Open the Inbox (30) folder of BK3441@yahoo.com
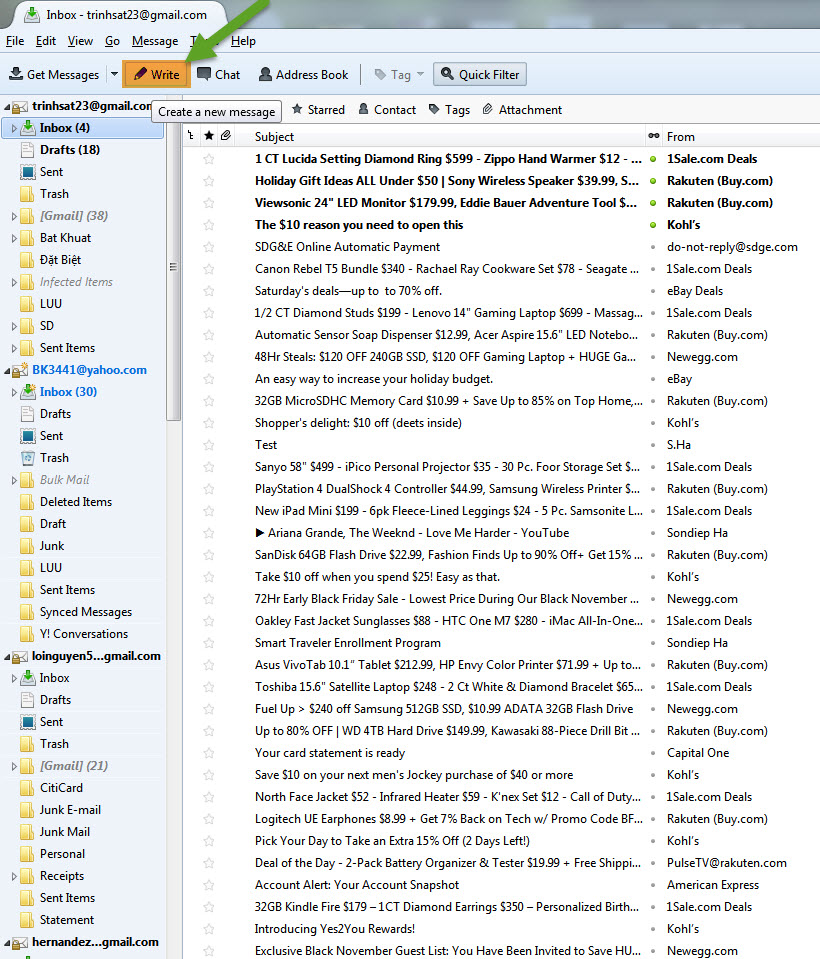 [x=68, y=392]
